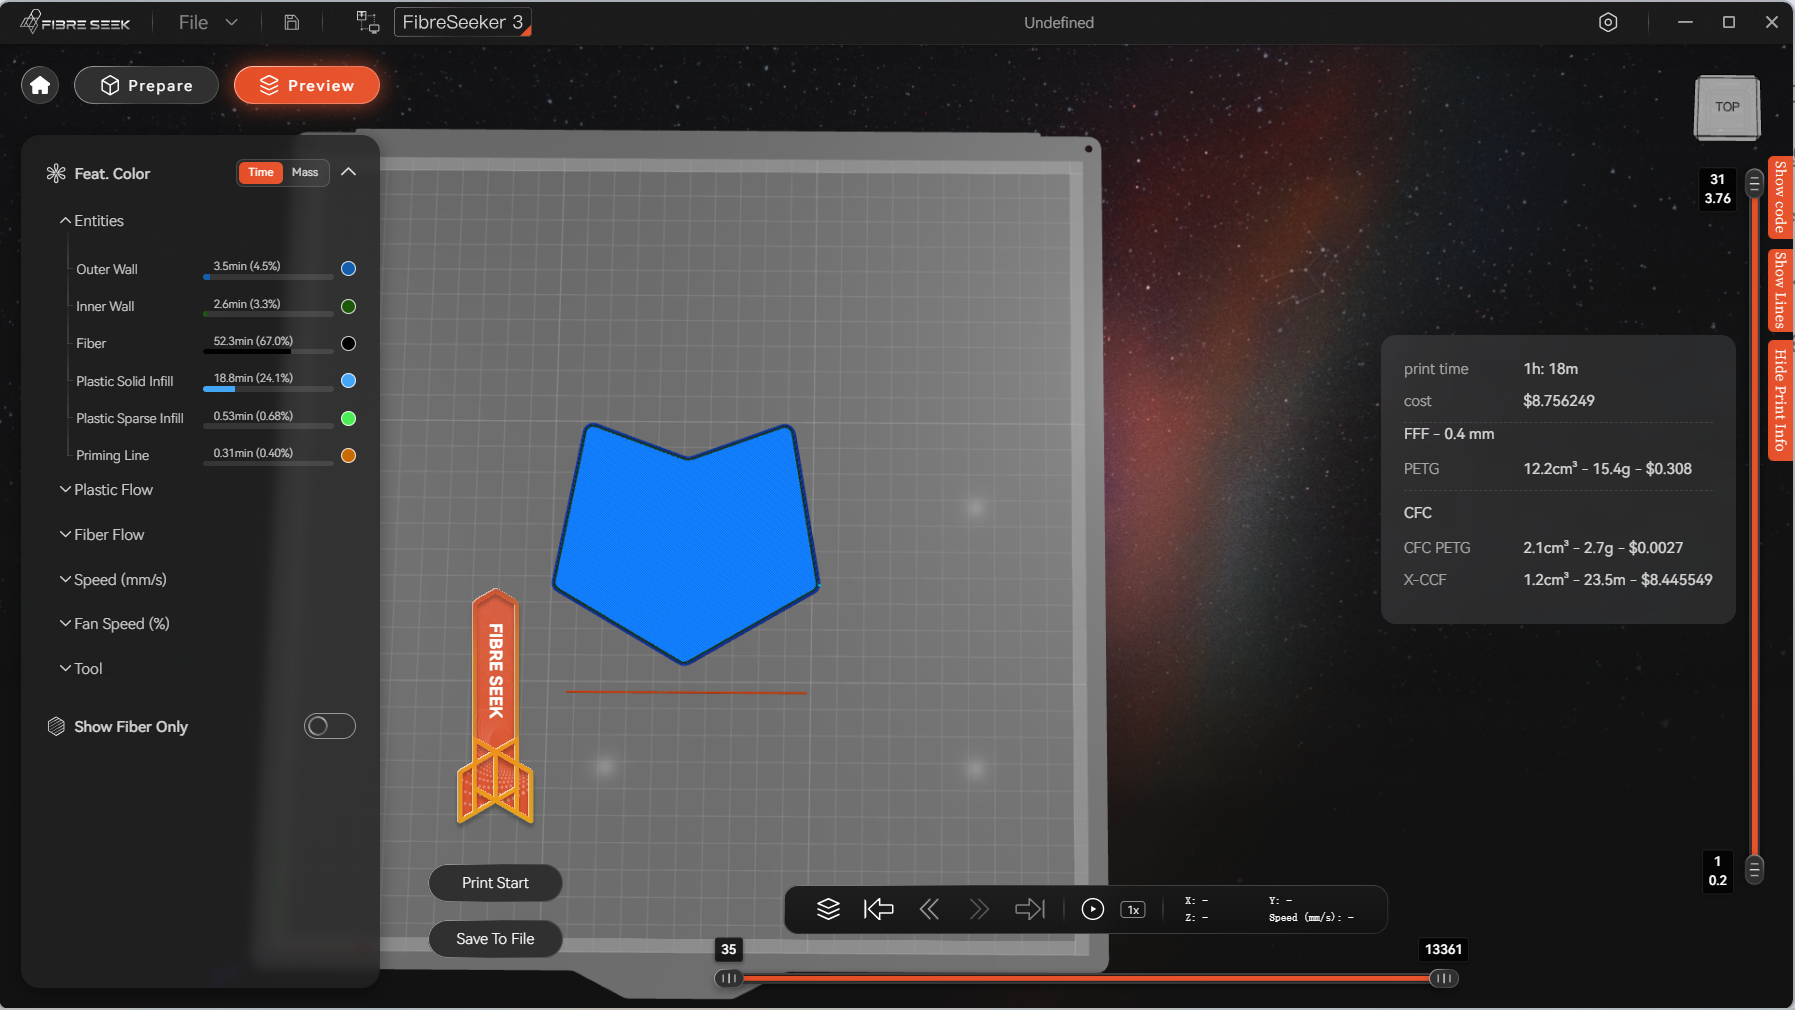
Task: Switch the display to Time mode
Action: pos(261,172)
